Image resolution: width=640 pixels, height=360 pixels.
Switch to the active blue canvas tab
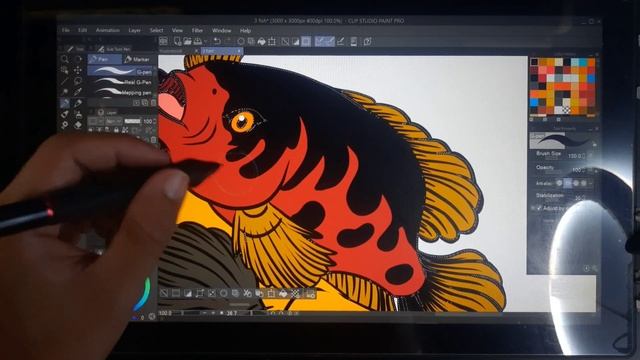(x=223, y=51)
